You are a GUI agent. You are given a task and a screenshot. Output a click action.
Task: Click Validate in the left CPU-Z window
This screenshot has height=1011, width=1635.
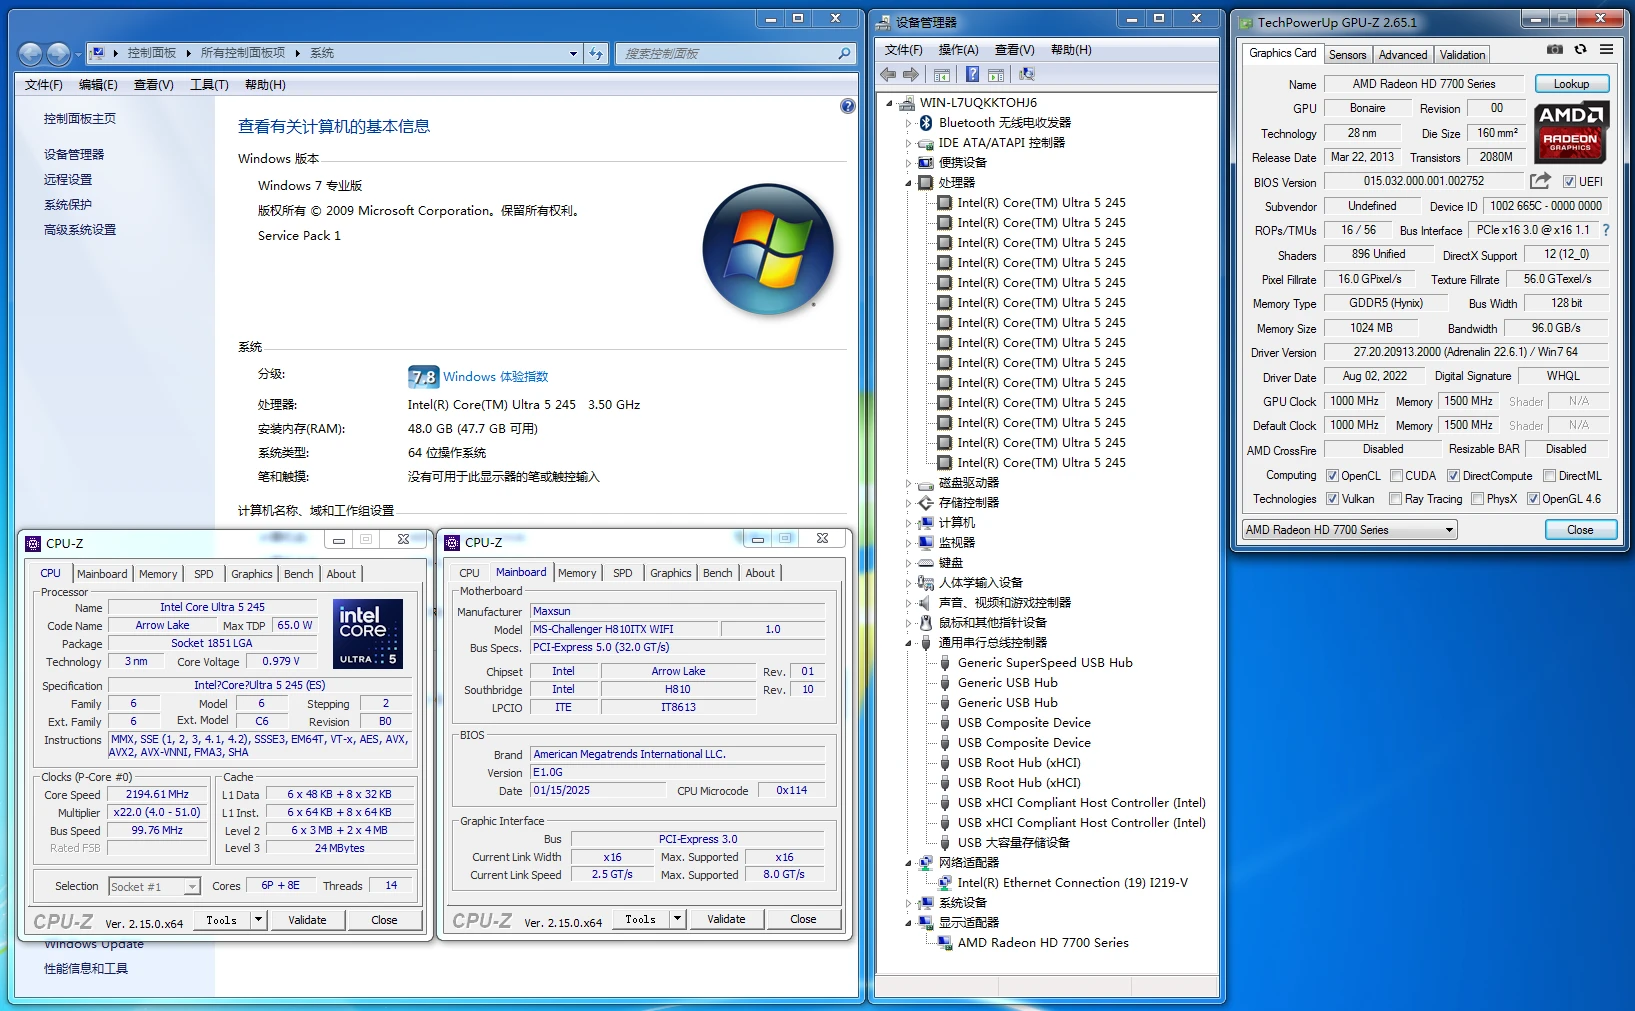point(307,920)
